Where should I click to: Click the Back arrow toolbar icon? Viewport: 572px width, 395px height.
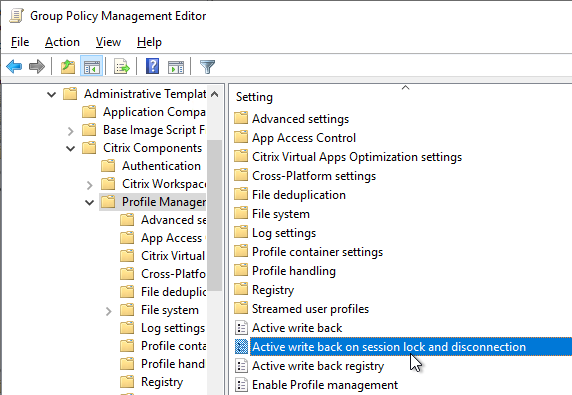coord(14,66)
